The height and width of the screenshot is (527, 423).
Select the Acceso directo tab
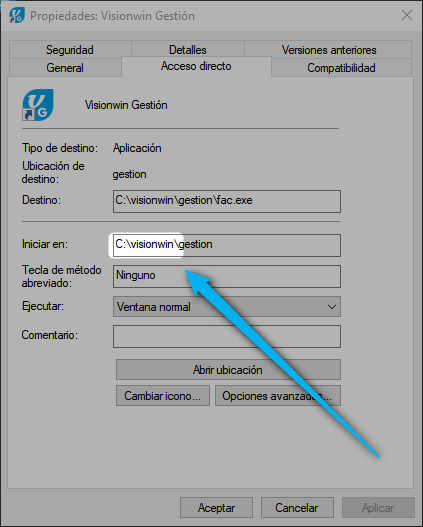click(196, 66)
